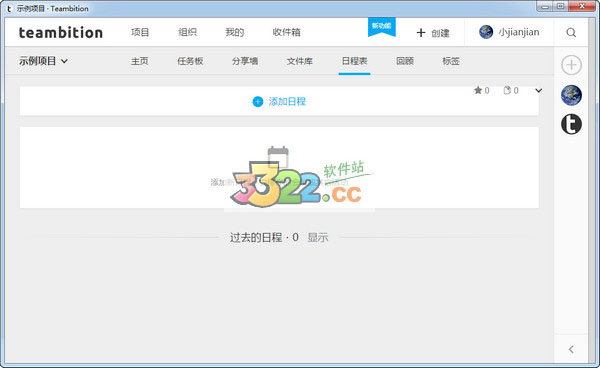Click the calendar placeholder icon
Image resolution: width=600 pixels, height=368 pixels.
[278, 156]
